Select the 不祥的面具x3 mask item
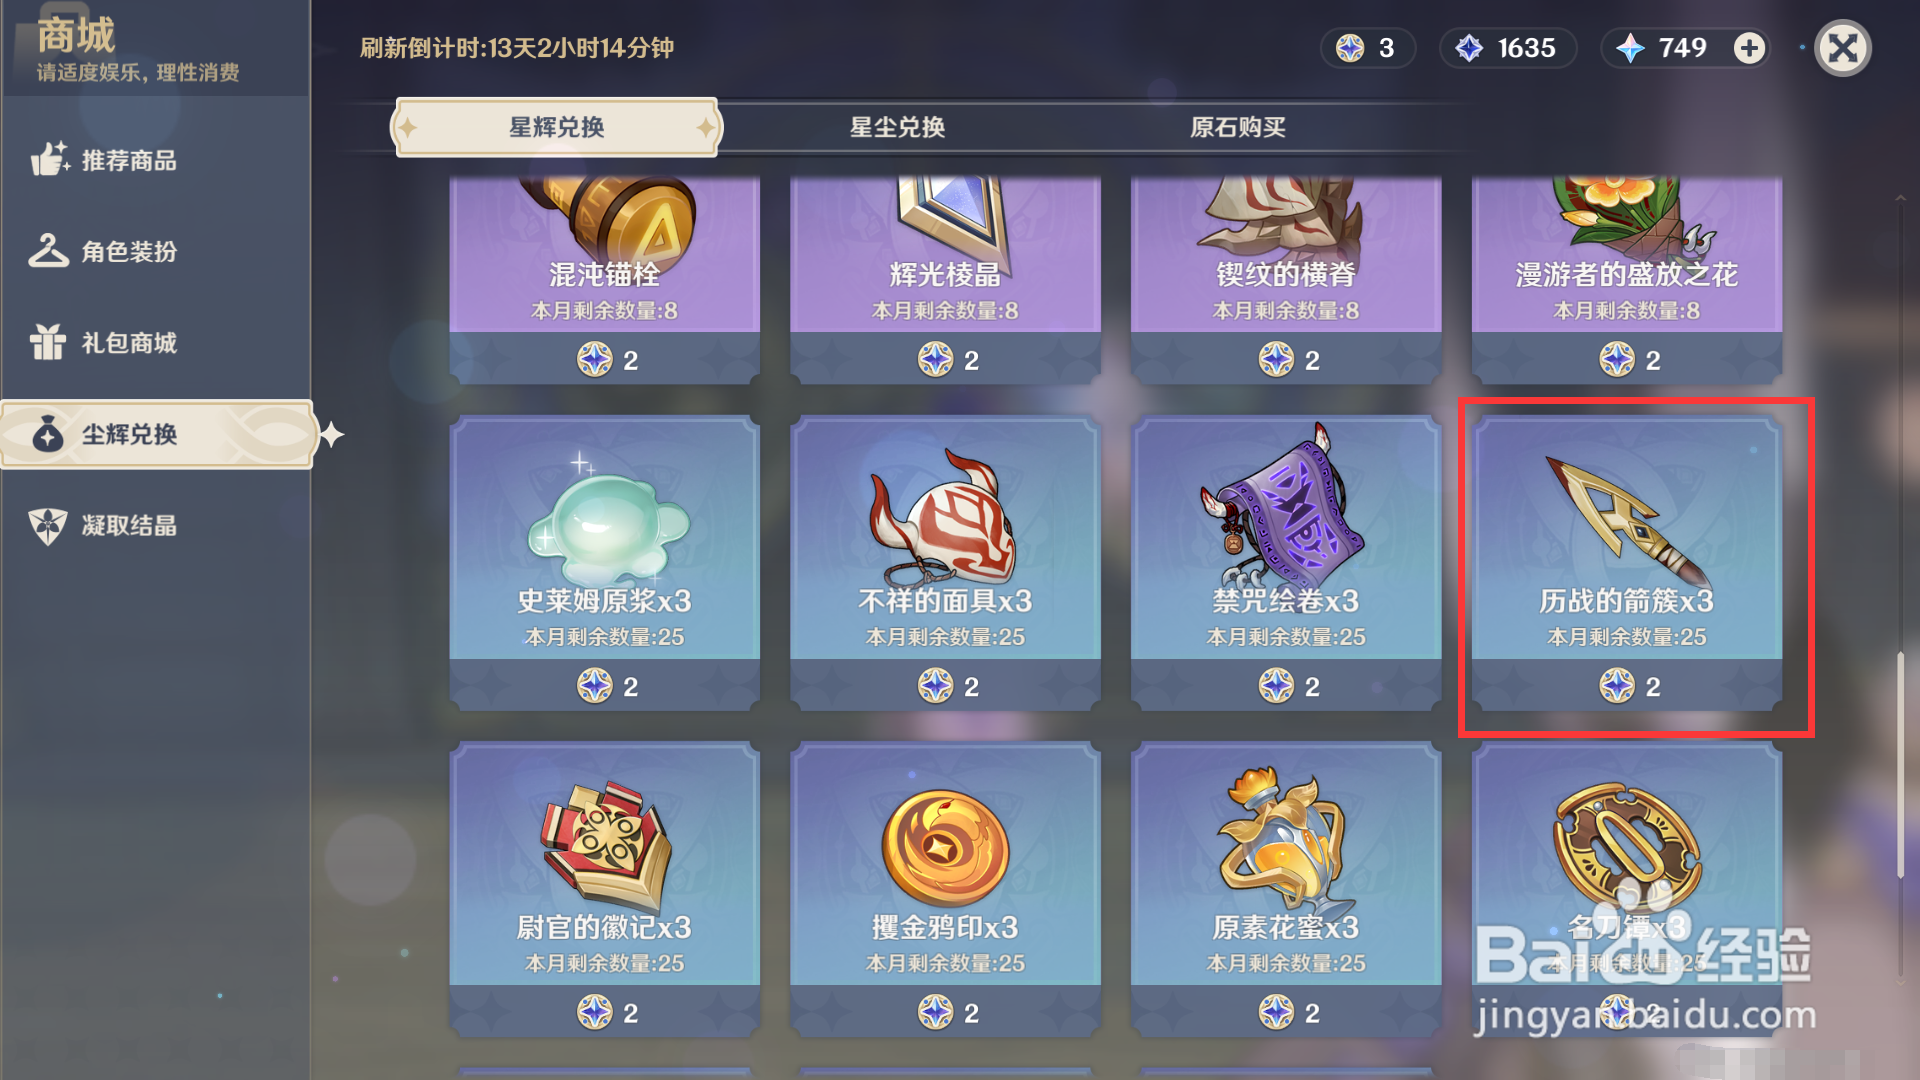Screen dimensions: 1920x1080 (945, 563)
